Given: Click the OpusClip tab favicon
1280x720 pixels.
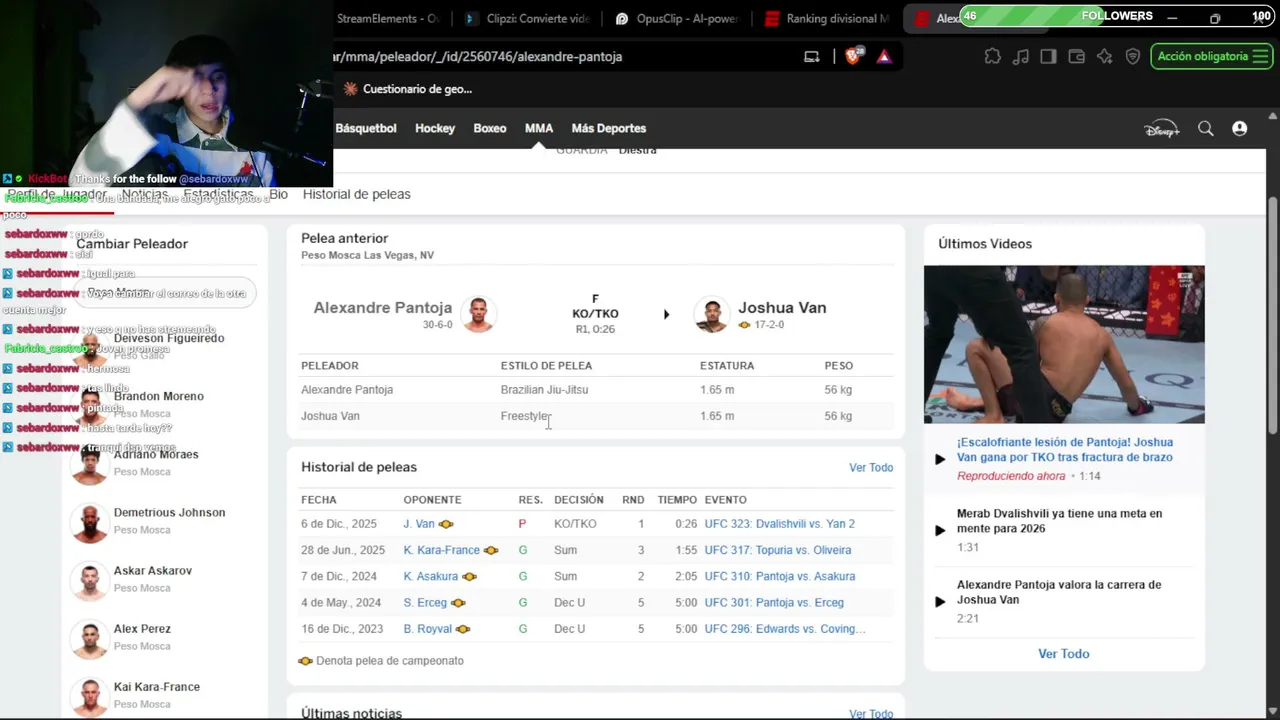Looking at the screenshot, I should tap(621, 18).
